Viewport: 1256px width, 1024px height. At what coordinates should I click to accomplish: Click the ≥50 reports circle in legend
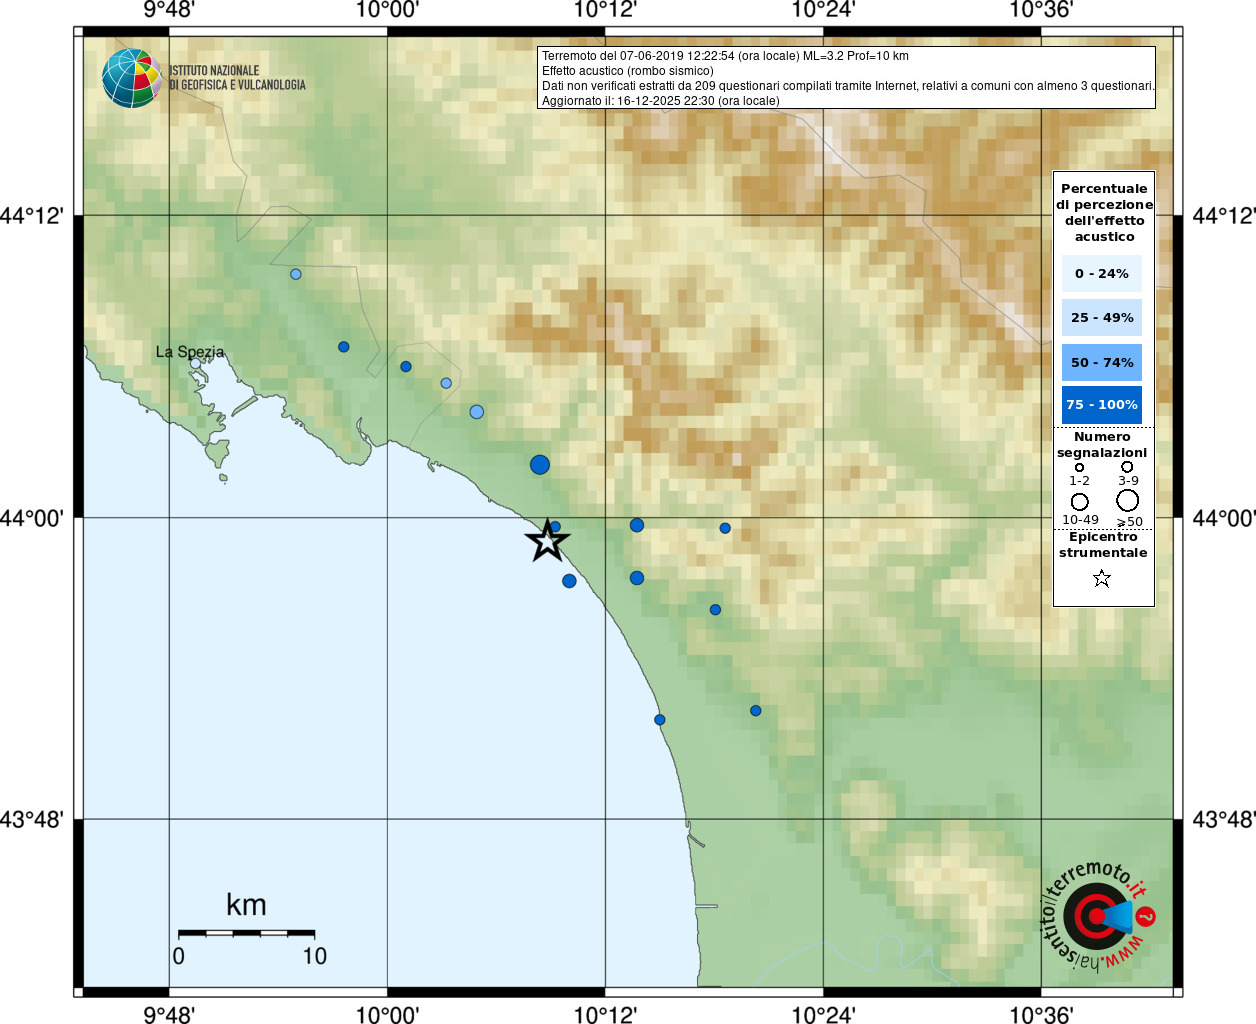pyautogui.click(x=1128, y=500)
